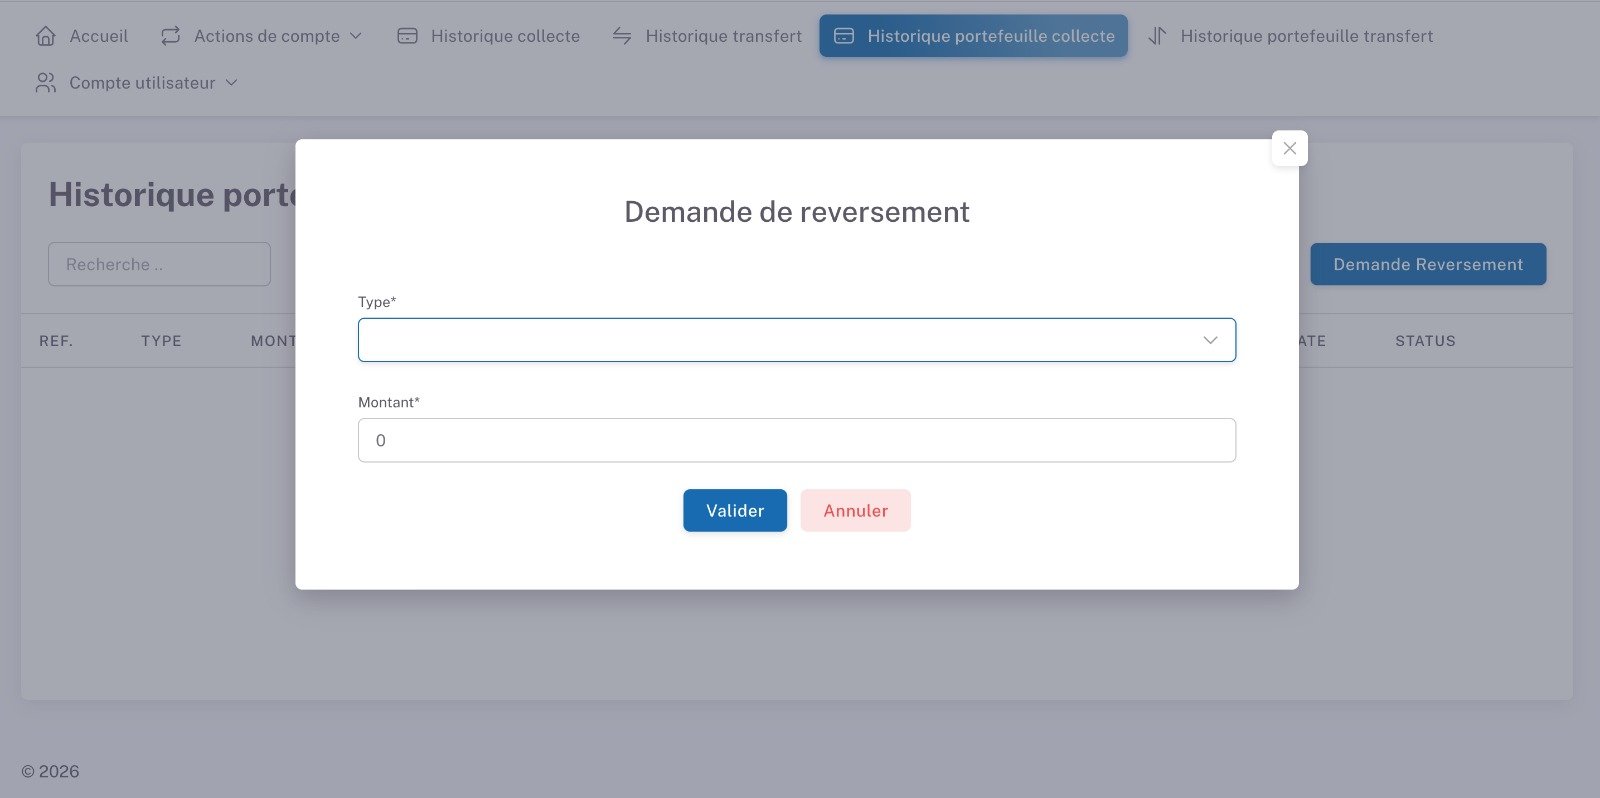1600x798 pixels.
Task: Click the Annuler button
Action: tap(856, 510)
